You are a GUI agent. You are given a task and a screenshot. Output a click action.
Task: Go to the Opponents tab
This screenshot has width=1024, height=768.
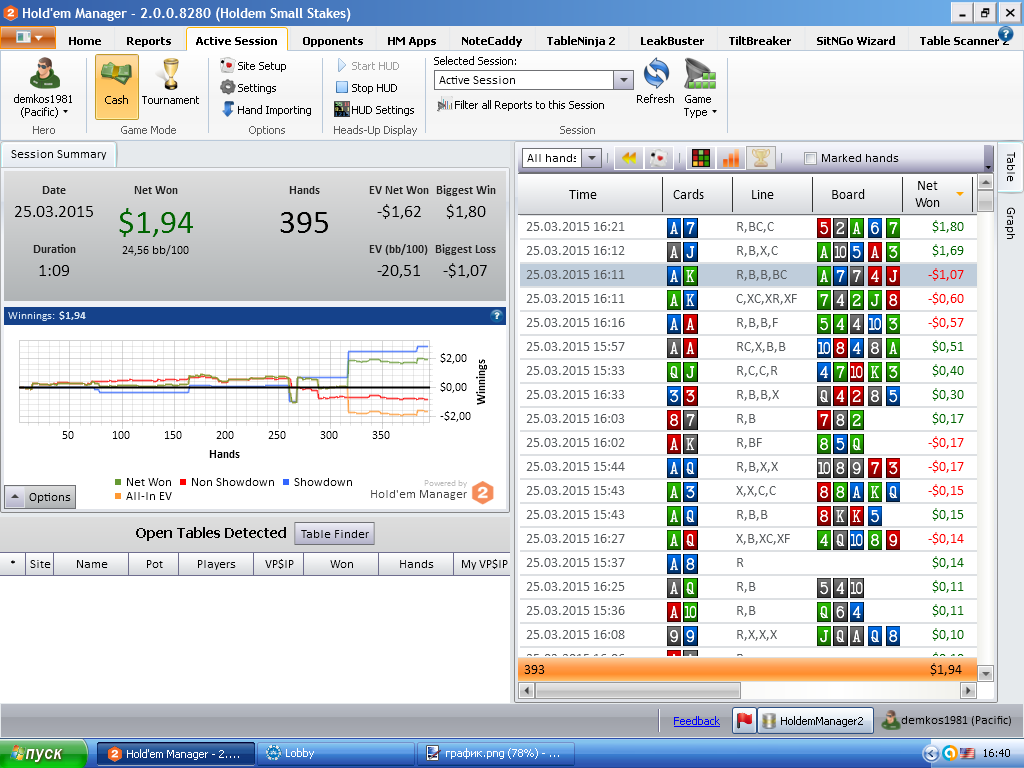tap(332, 40)
